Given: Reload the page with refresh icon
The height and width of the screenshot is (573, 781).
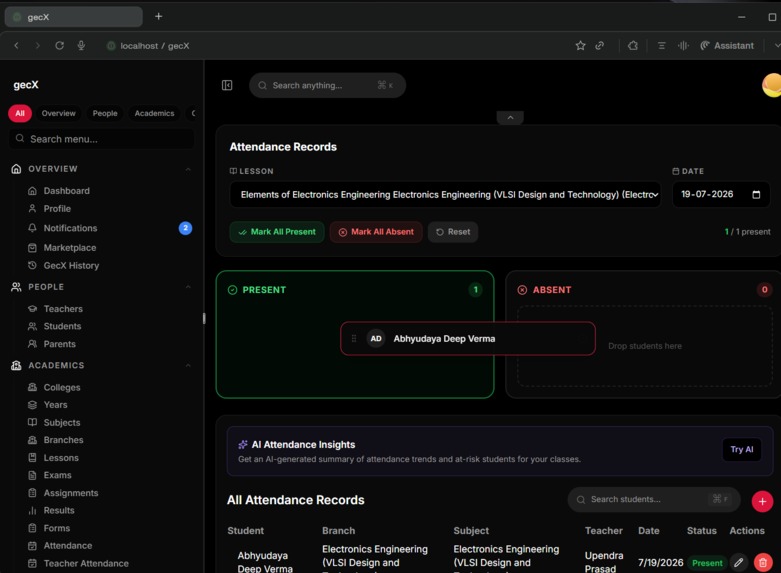Looking at the screenshot, I should 59,45.
